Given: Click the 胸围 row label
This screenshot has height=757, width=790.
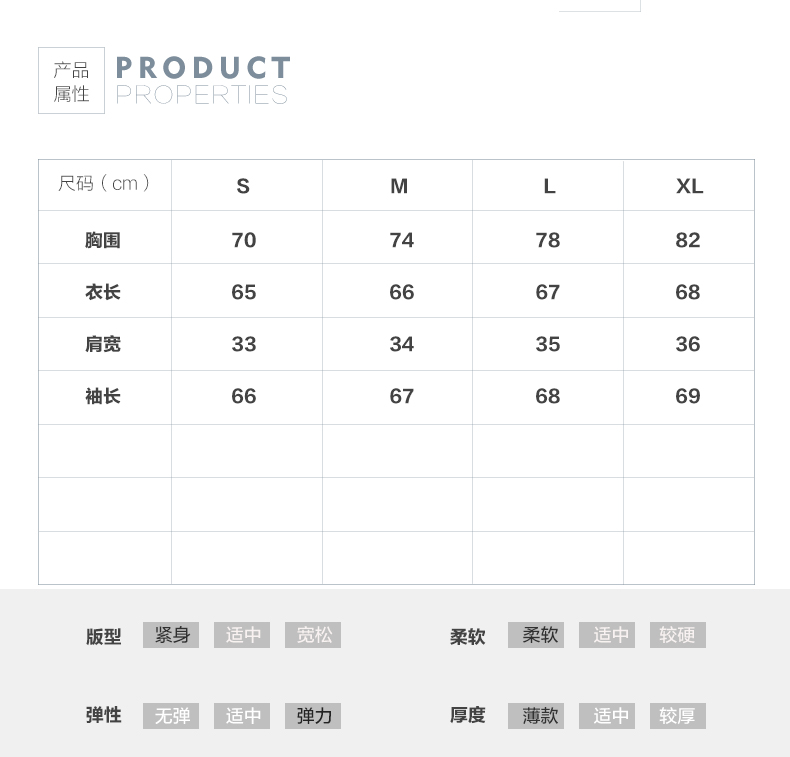Looking at the screenshot, I should [103, 240].
